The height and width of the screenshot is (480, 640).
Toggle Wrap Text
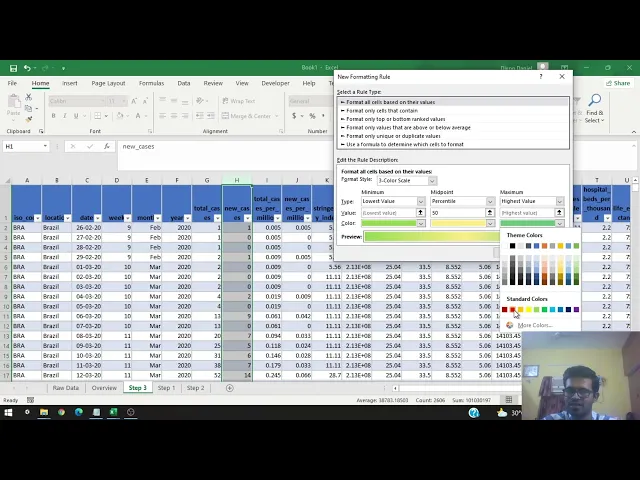(x=239, y=101)
